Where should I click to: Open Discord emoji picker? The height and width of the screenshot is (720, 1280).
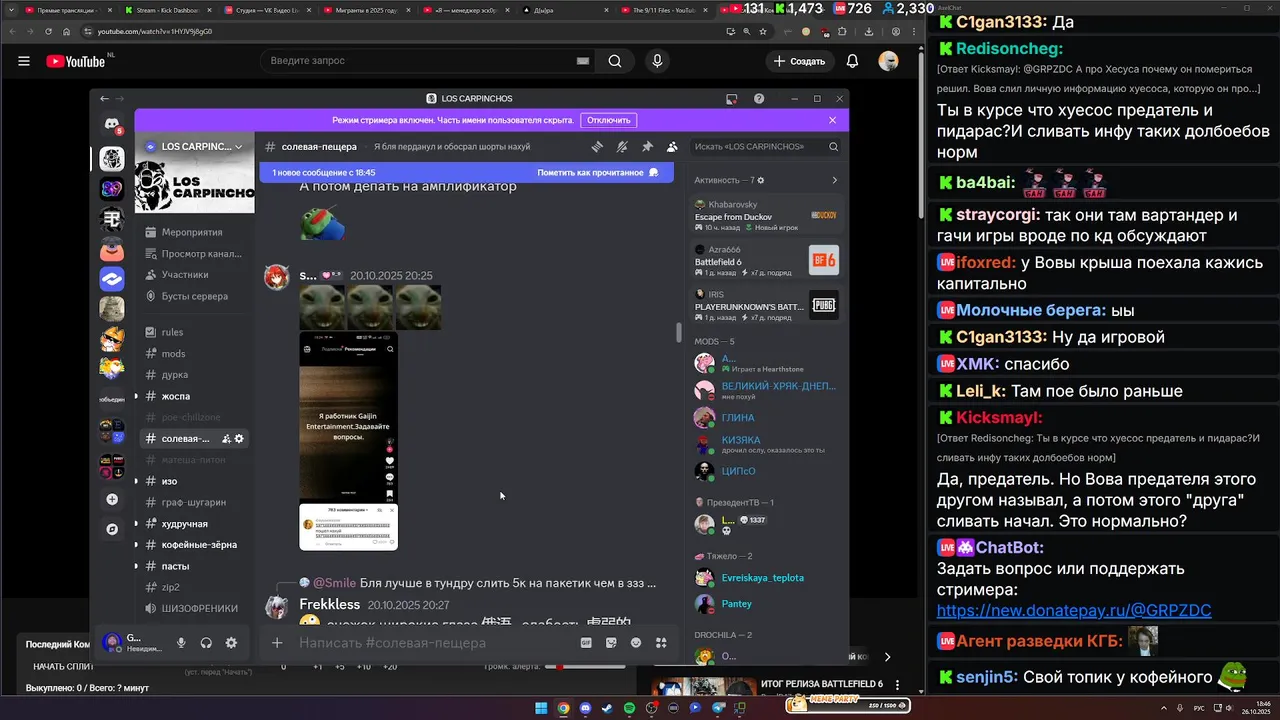636,643
